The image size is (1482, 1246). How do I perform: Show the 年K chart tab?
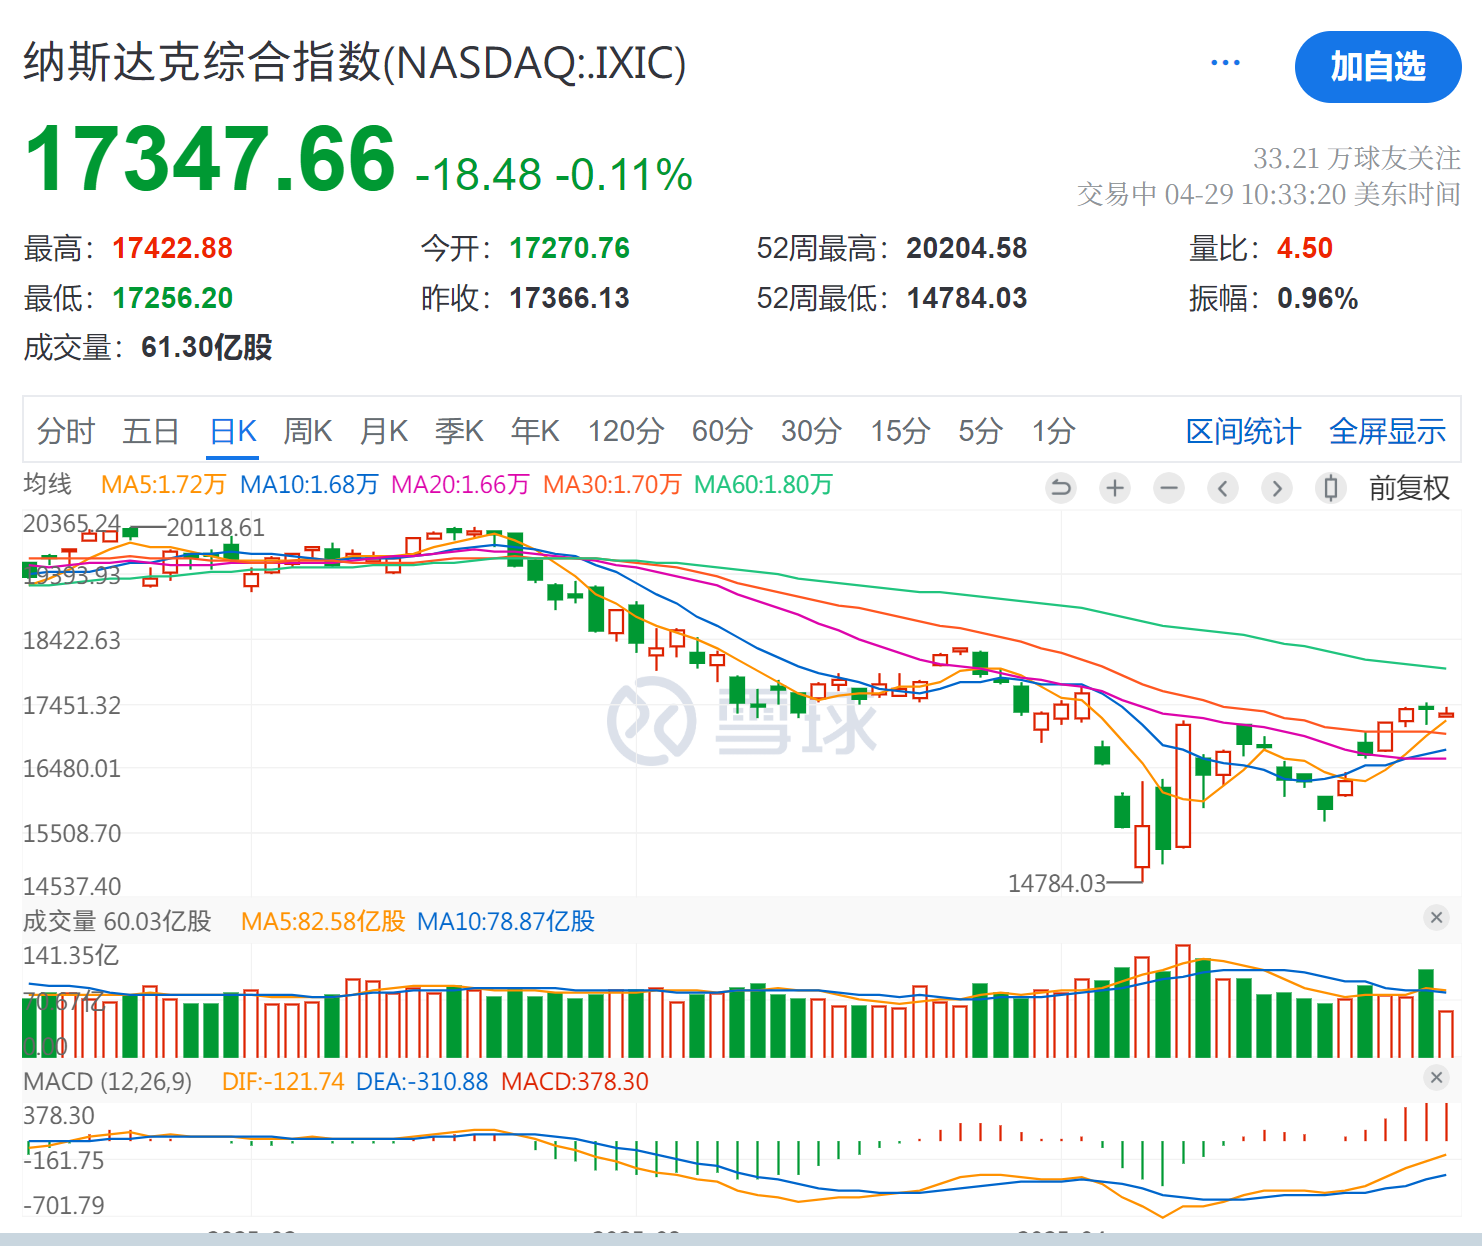[535, 431]
